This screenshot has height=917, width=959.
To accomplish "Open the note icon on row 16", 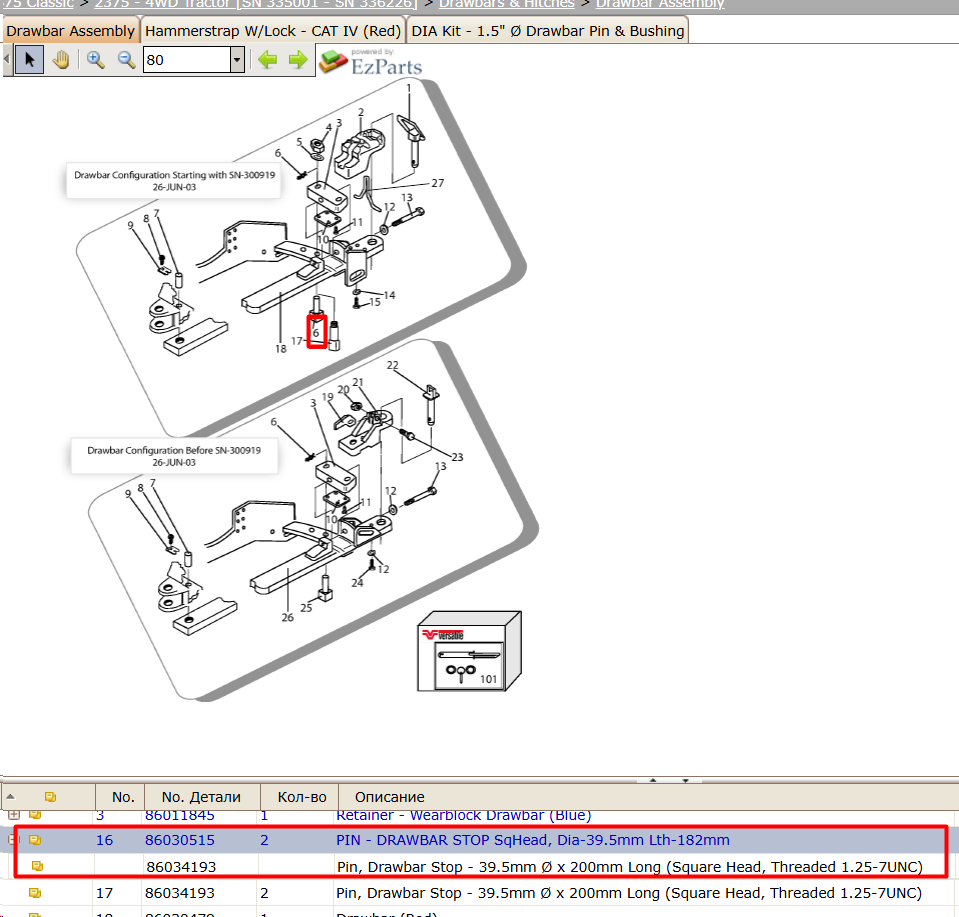I will coord(35,840).
